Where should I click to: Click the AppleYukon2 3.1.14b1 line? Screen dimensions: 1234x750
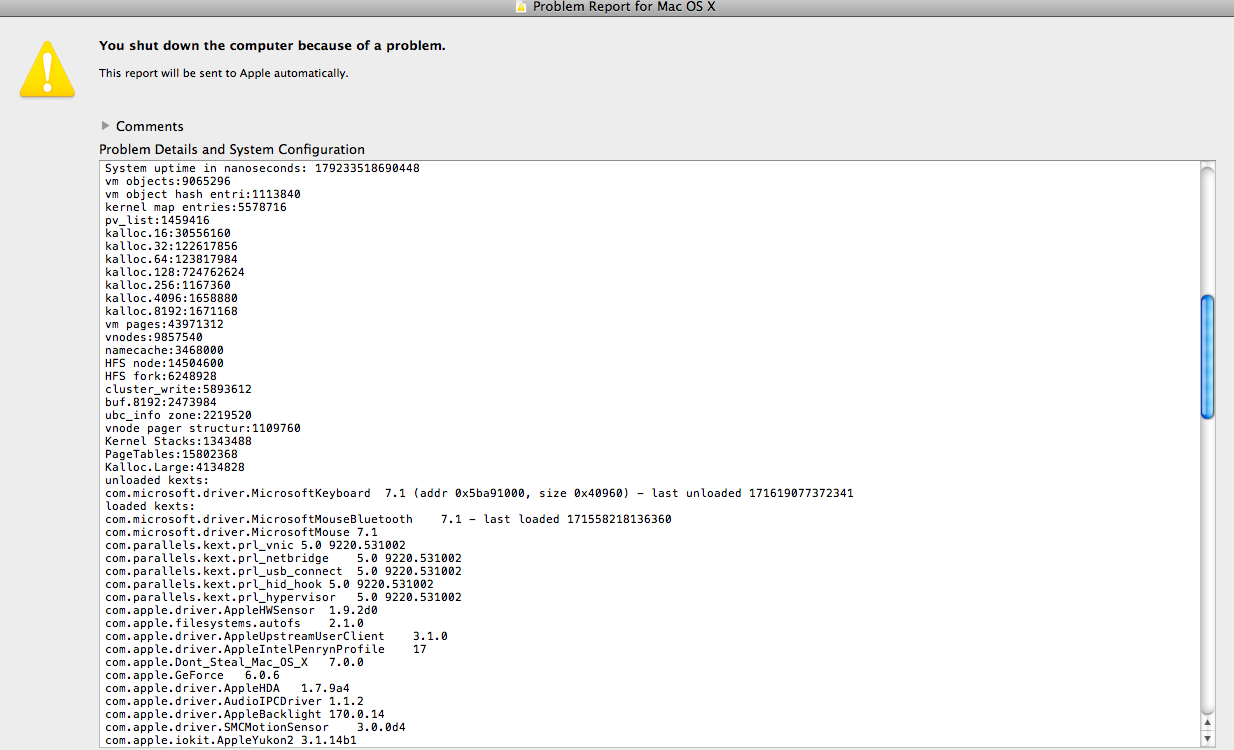coord(231,740)
